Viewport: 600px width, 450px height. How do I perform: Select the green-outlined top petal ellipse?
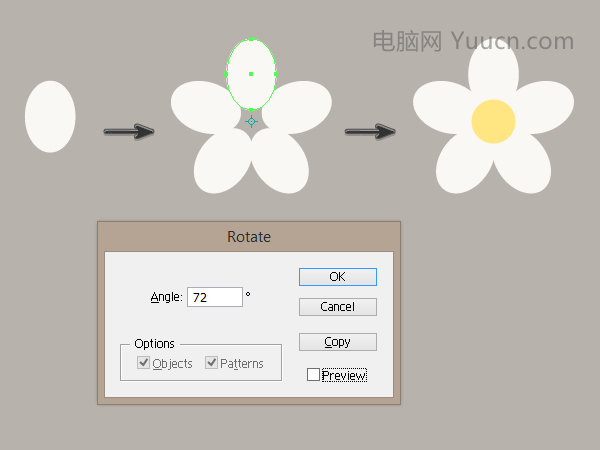tap(251, 74)
